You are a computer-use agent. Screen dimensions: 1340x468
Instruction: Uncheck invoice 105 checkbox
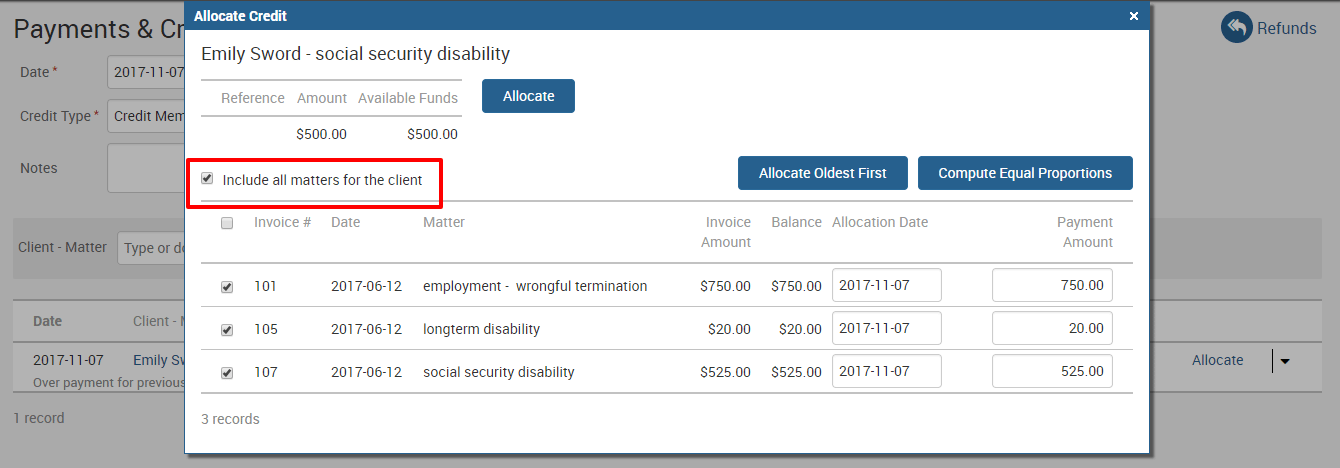tap(227, 330)
